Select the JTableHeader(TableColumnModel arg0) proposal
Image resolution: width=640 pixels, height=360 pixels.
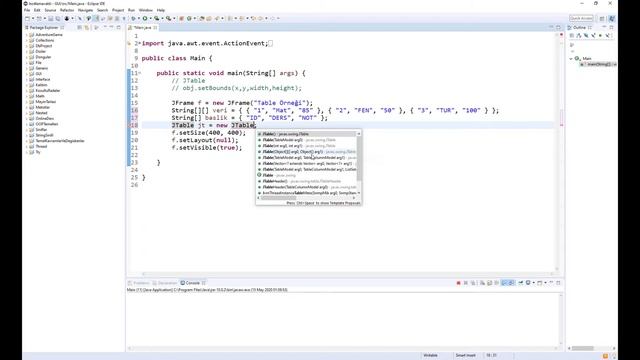click(x=307, y=187)
